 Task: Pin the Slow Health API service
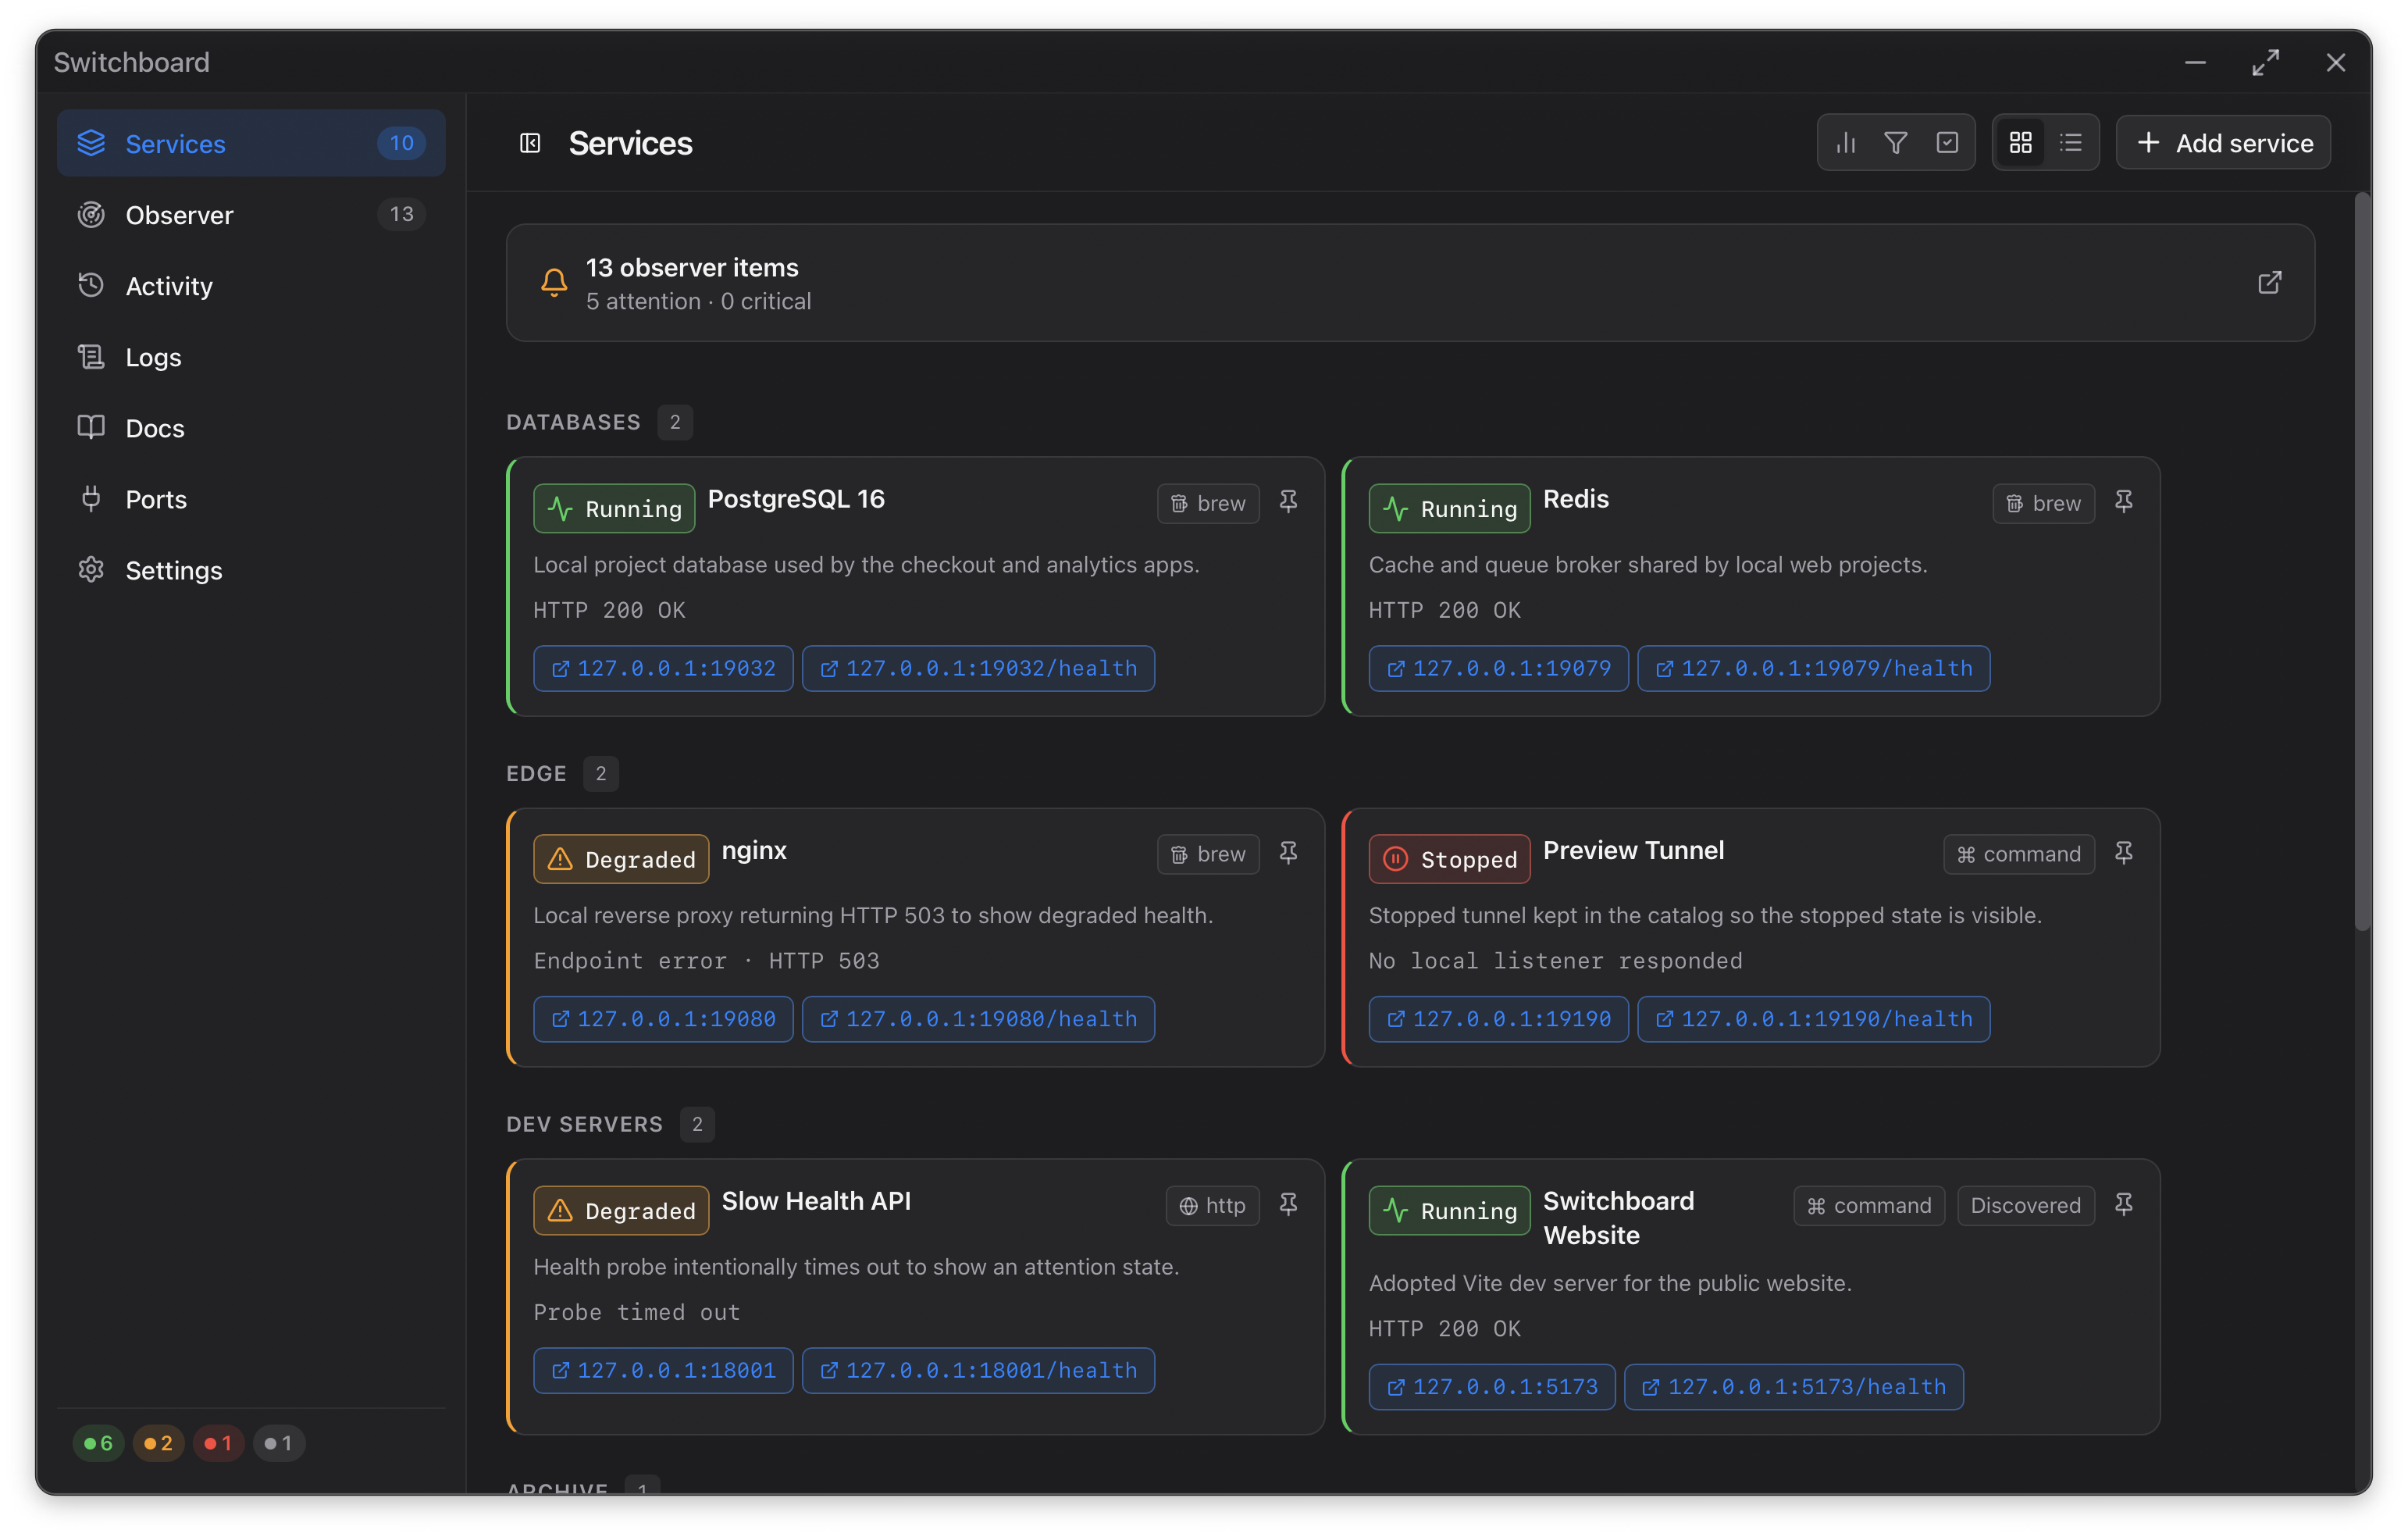click(x=1288, y=1204)
